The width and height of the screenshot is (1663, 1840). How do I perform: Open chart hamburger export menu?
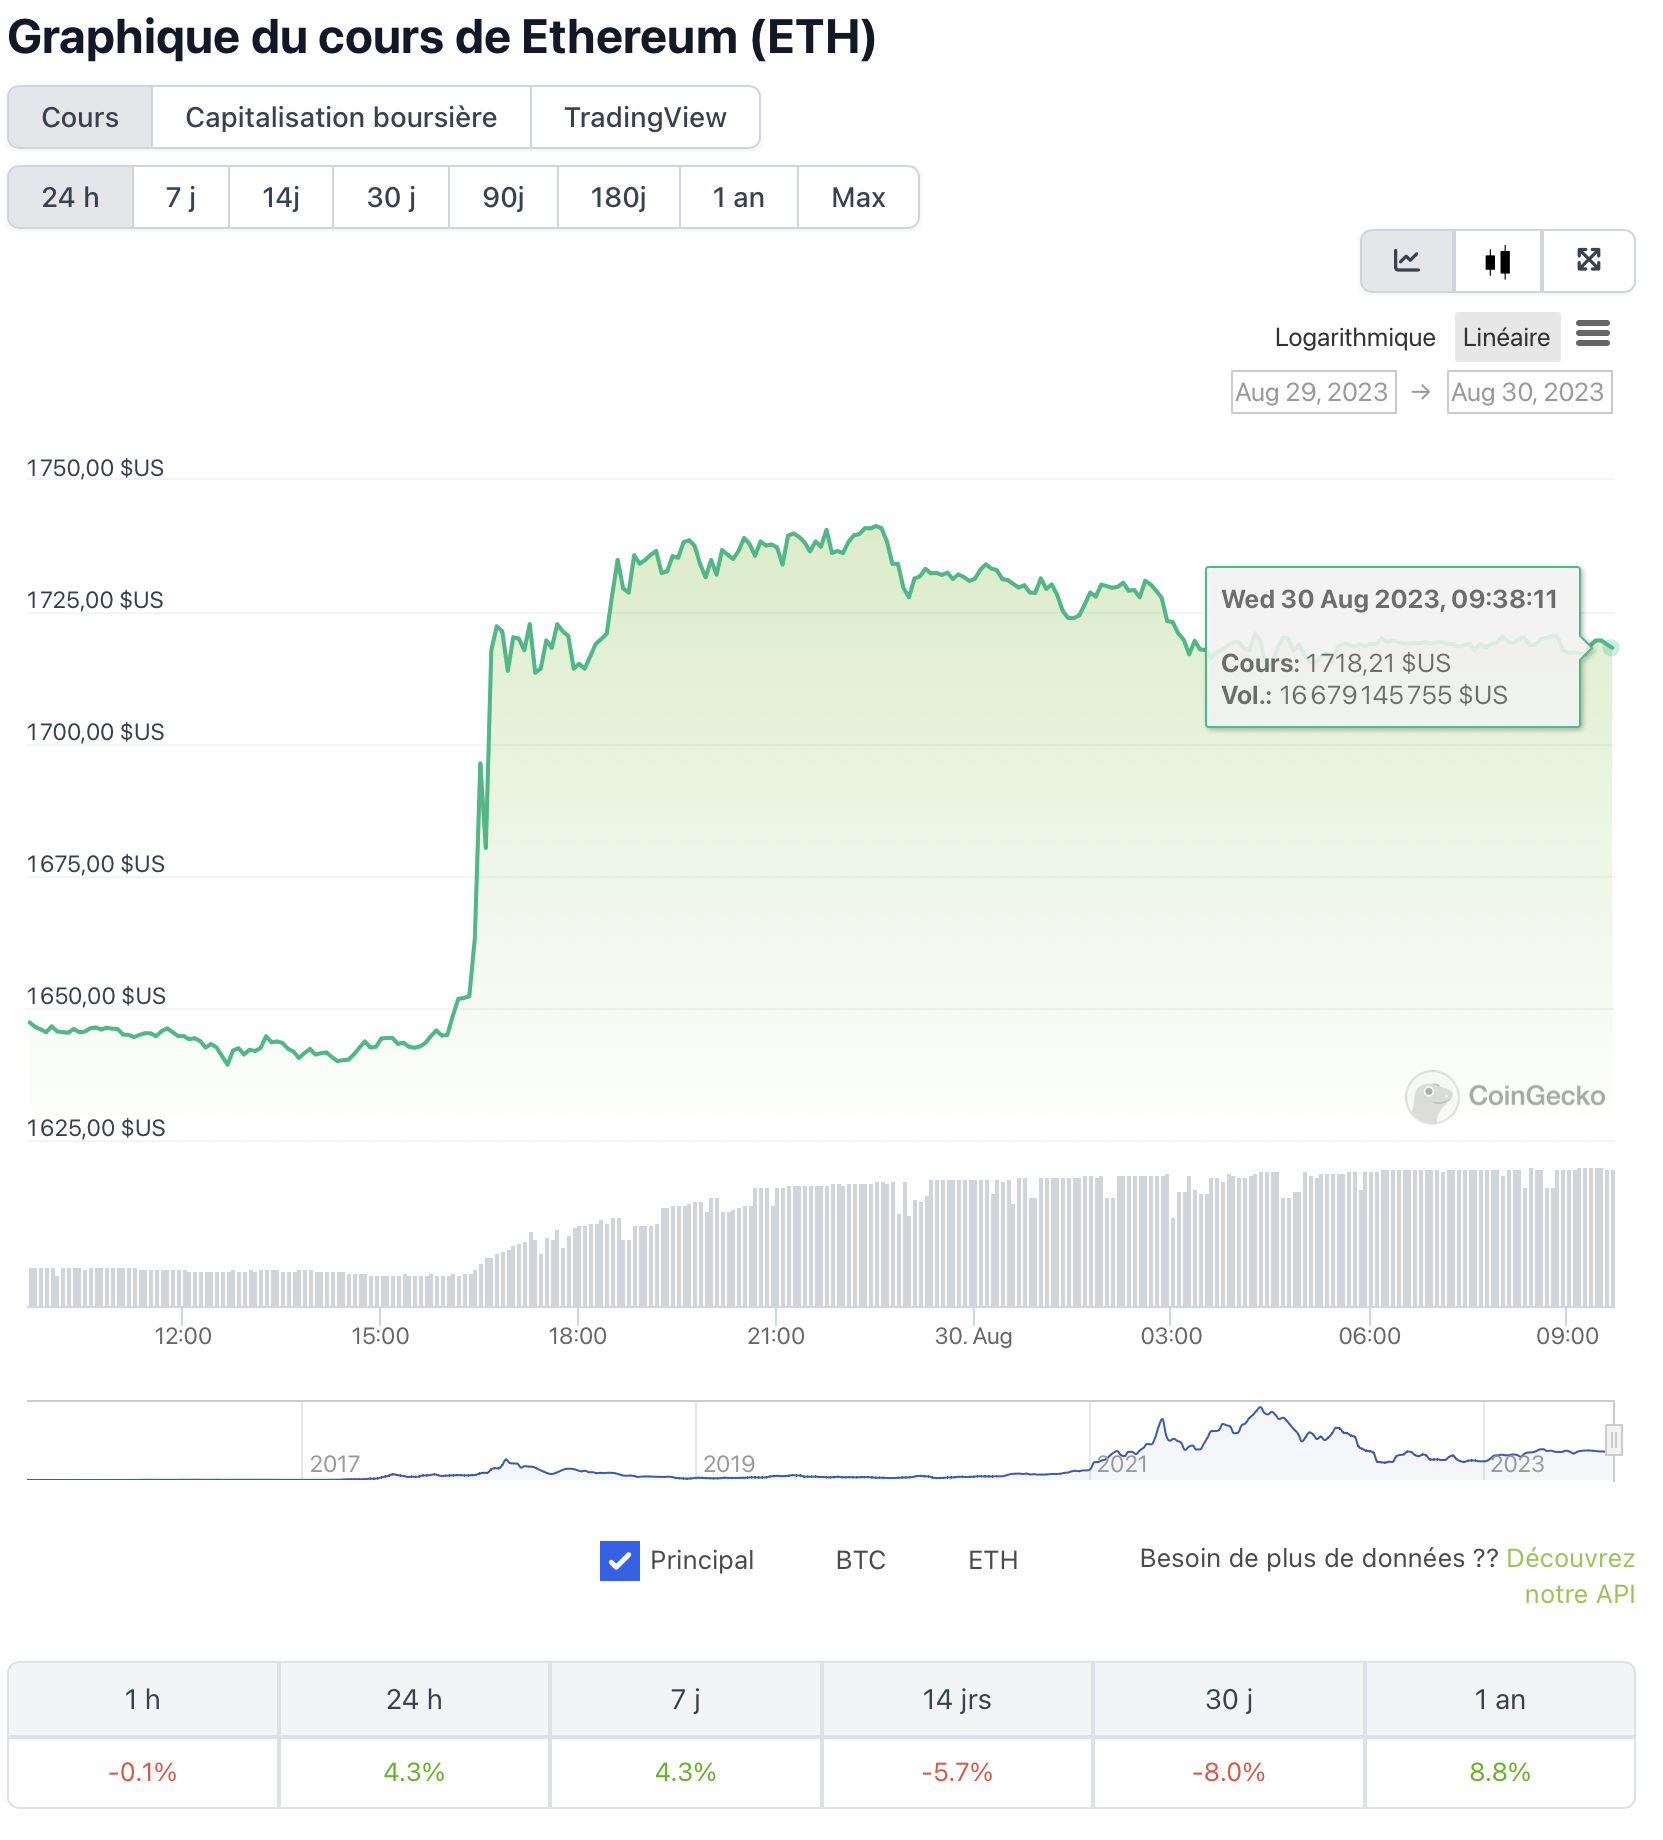coord(1592,334)
